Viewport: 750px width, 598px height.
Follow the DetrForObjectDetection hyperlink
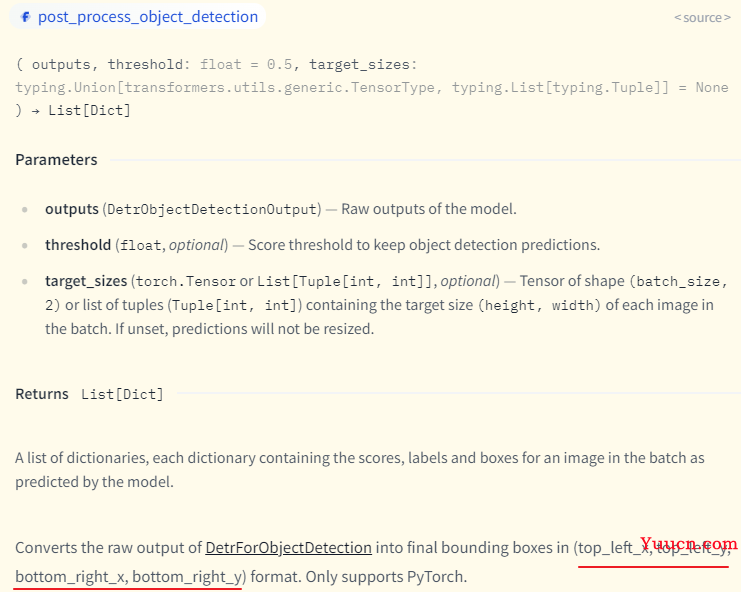pos(288,548)
